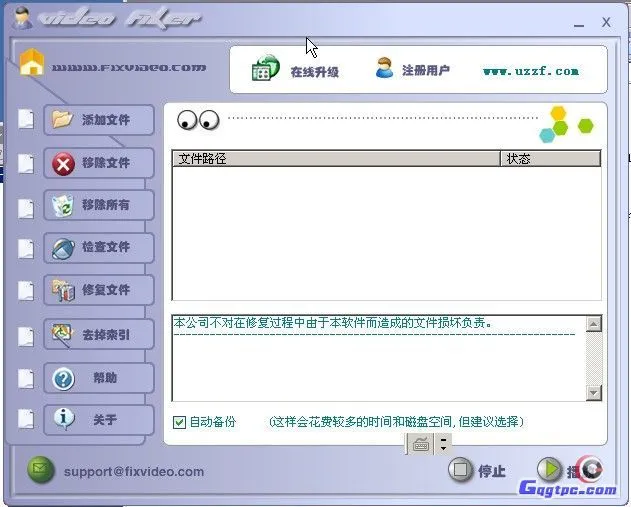Click the message box scrollbar track

tap(594, 358)
